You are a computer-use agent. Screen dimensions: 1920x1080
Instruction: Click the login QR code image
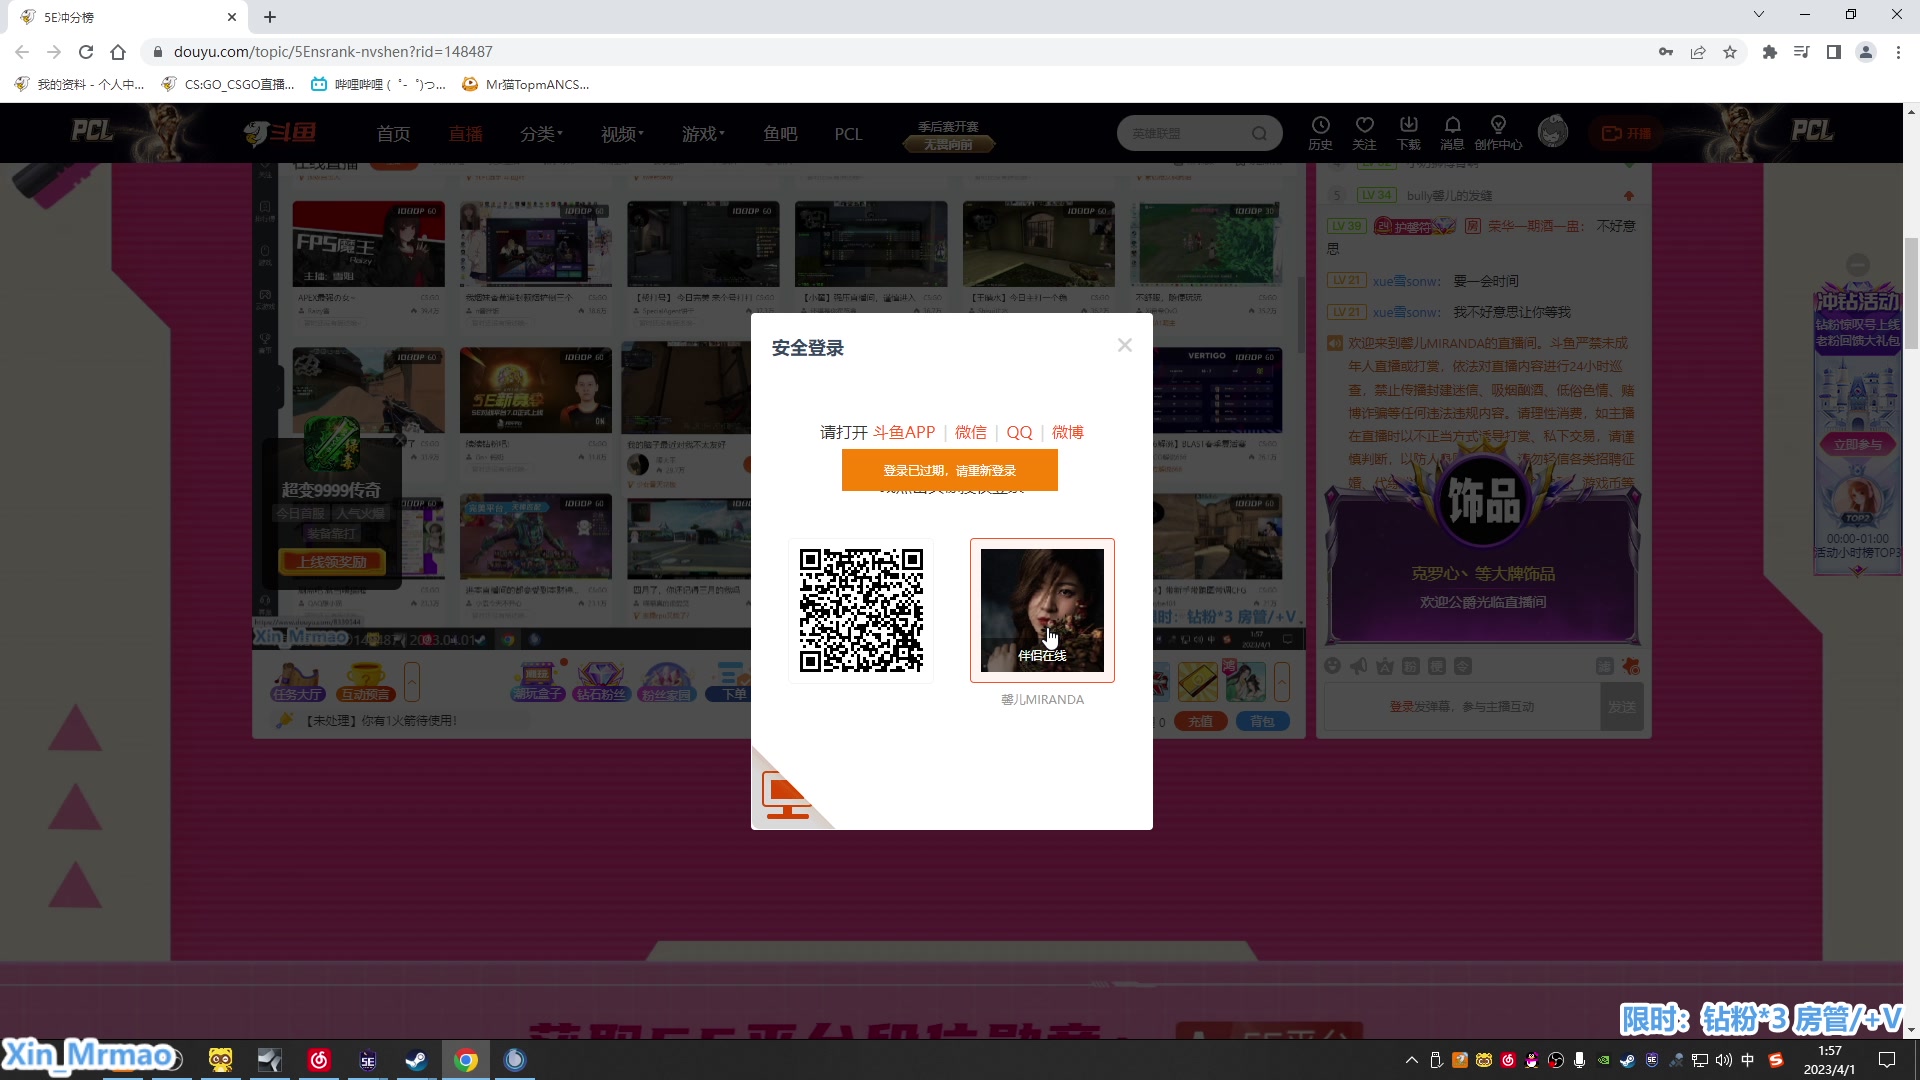861,610
